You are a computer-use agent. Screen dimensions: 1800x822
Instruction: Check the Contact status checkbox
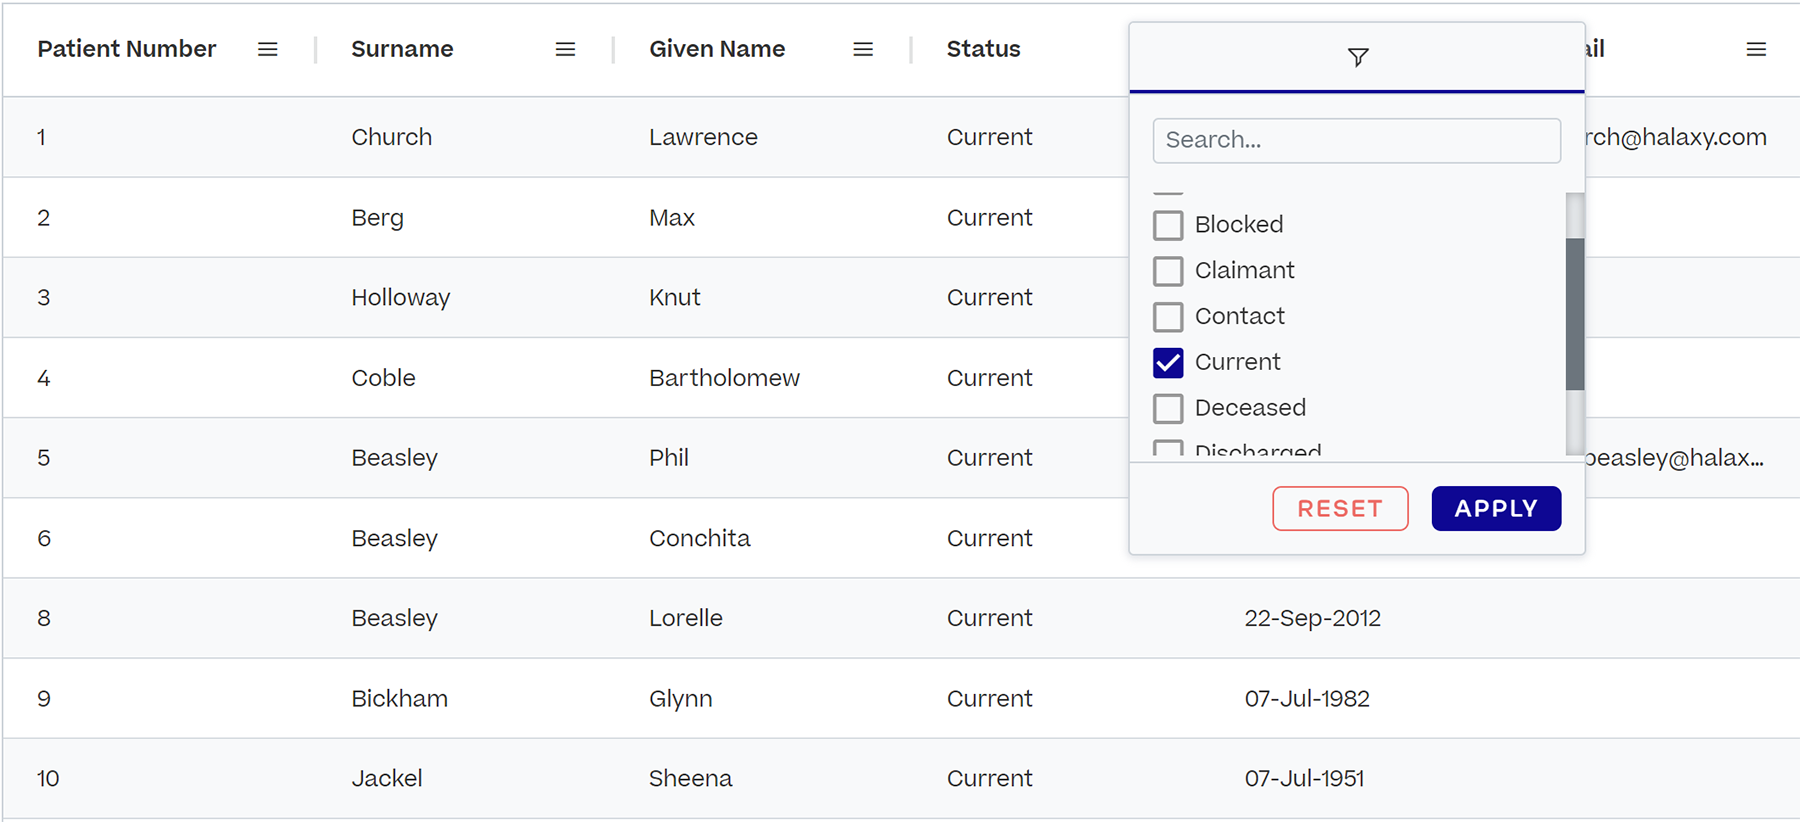[1168, 317]
